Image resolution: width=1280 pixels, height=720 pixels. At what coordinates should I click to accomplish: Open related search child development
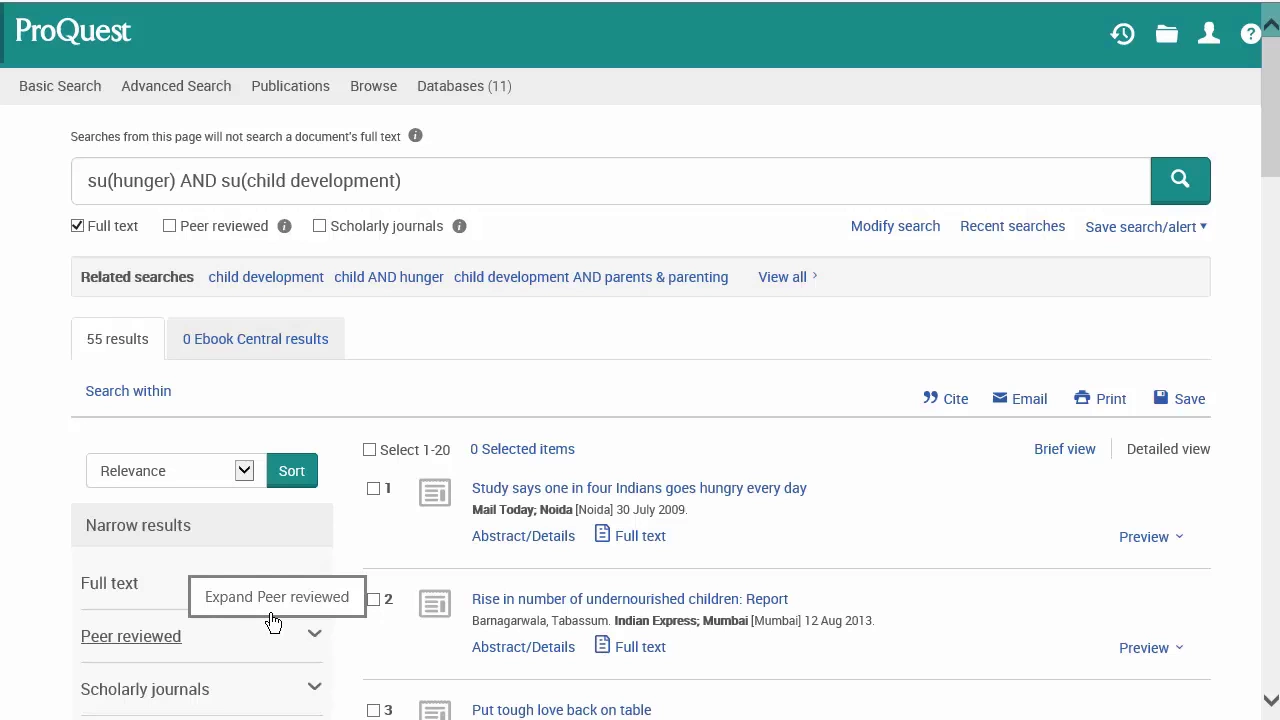266,277
